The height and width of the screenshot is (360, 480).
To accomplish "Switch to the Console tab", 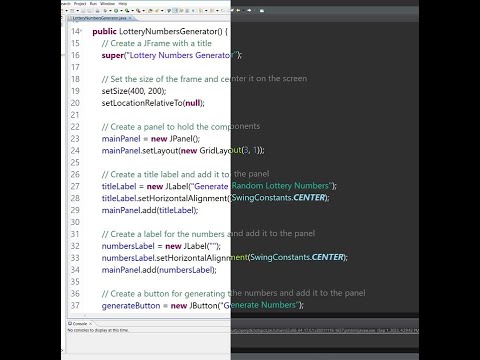I will click(79, 323).
